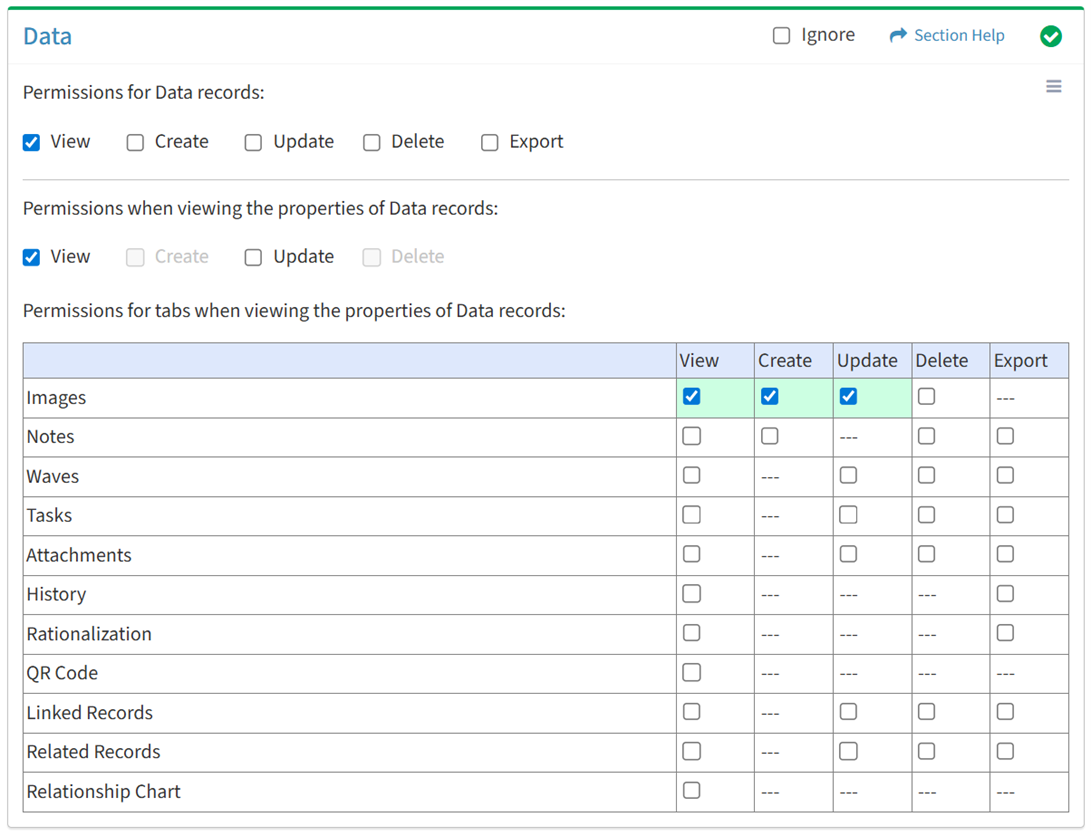
Task: Click the green checkmark status icon
Action: pos(1050,36)
